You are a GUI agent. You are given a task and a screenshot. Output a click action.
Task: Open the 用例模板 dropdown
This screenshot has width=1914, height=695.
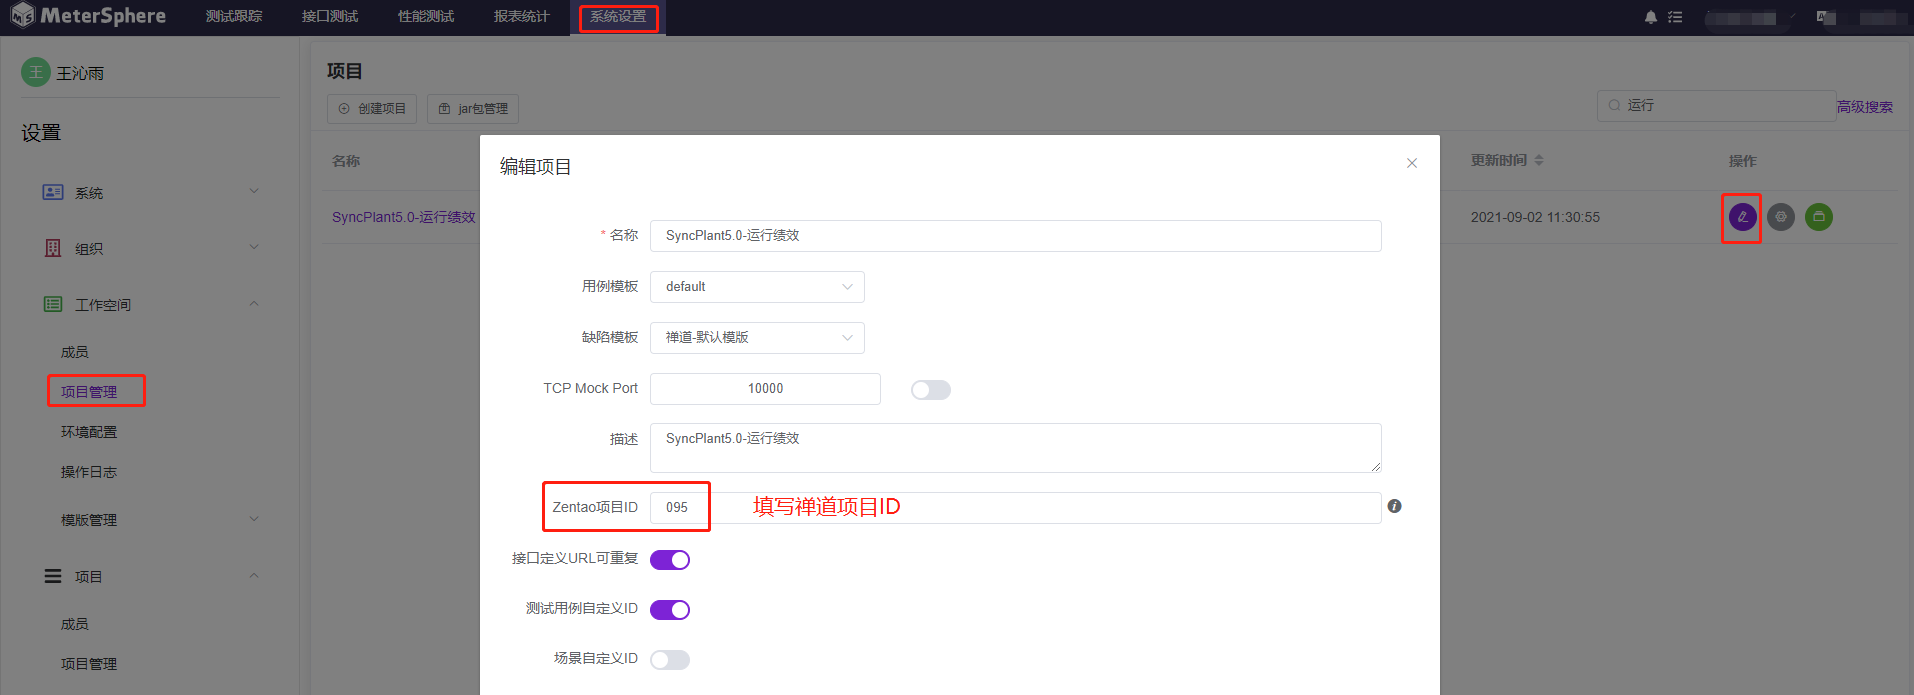(757, 287)
